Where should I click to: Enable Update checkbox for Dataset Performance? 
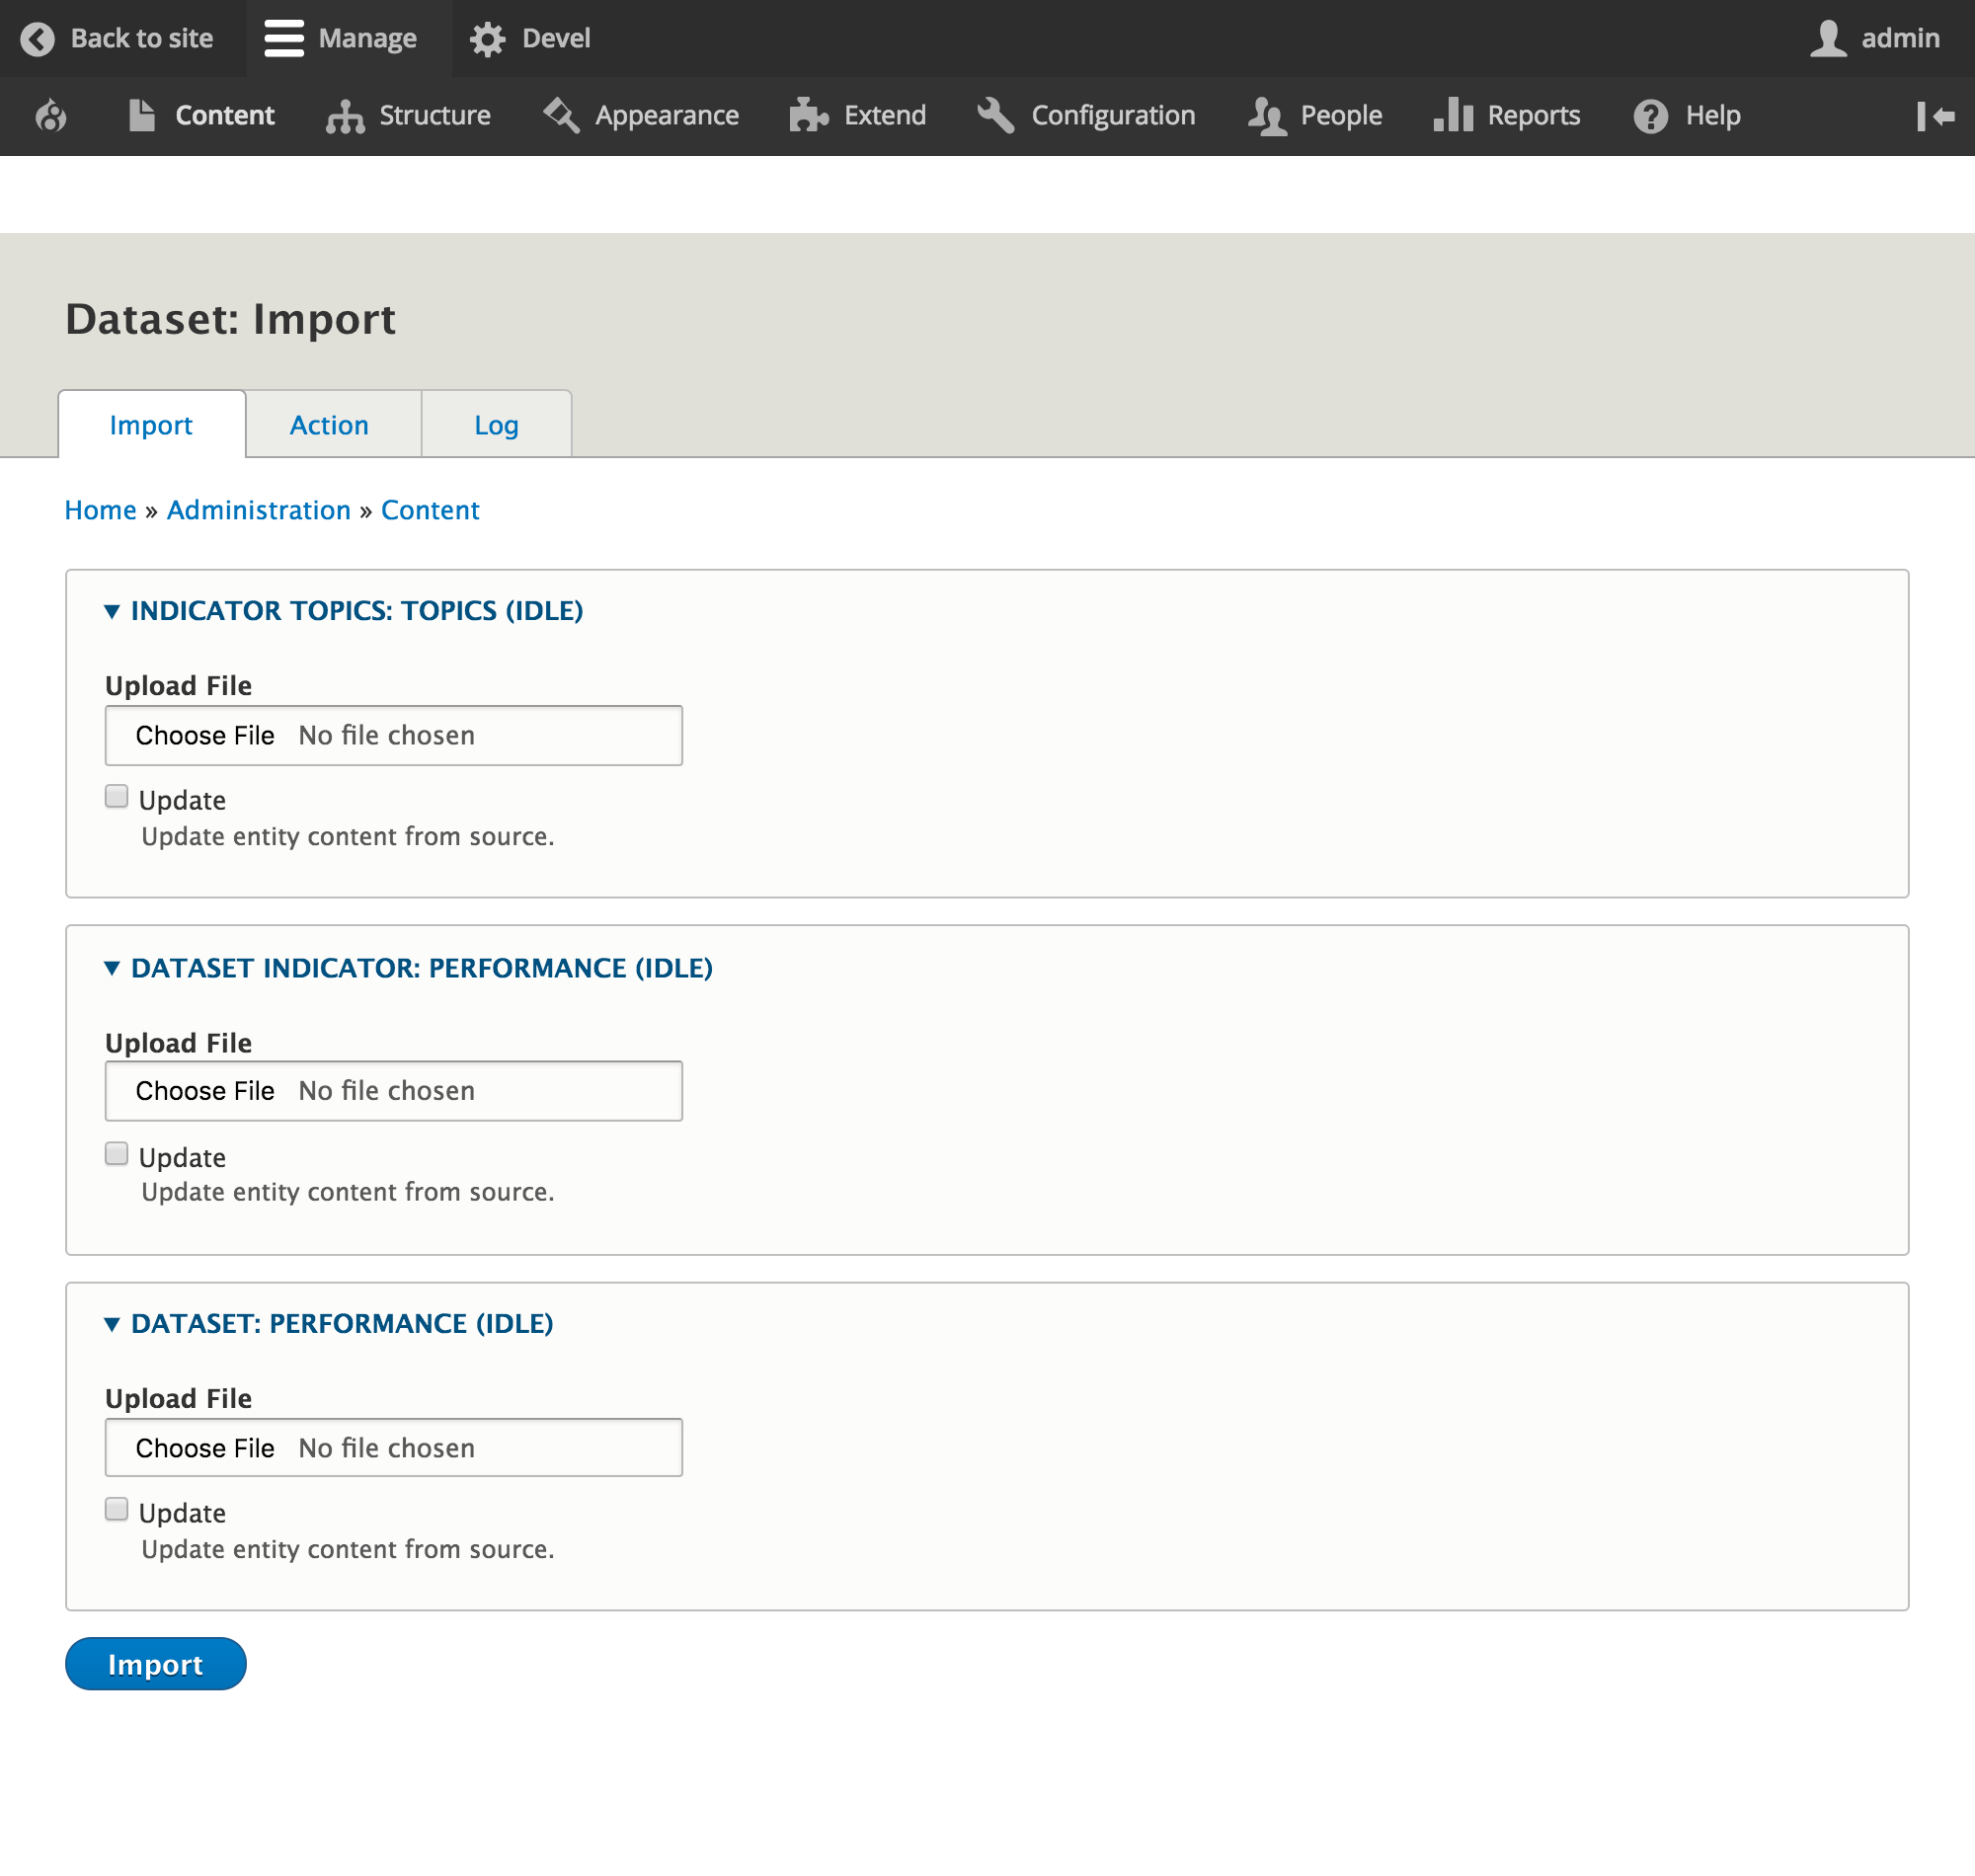click(115, 1510)
